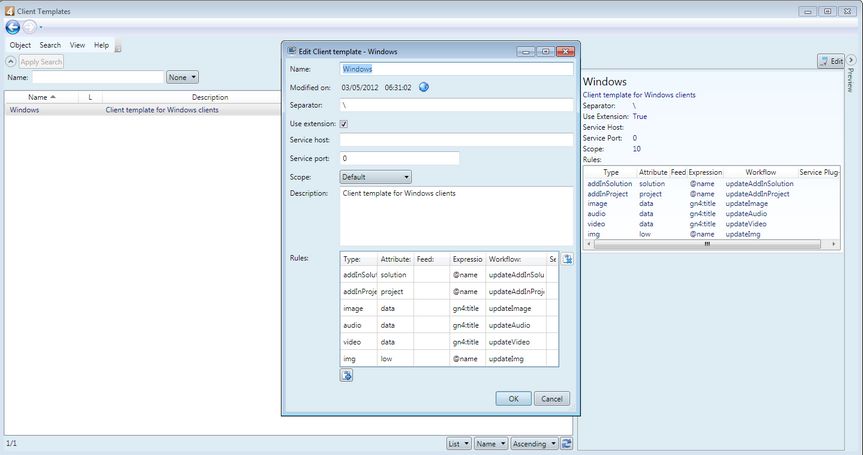
Task: Click the globe icon beside Modified on
Action: 424,87
